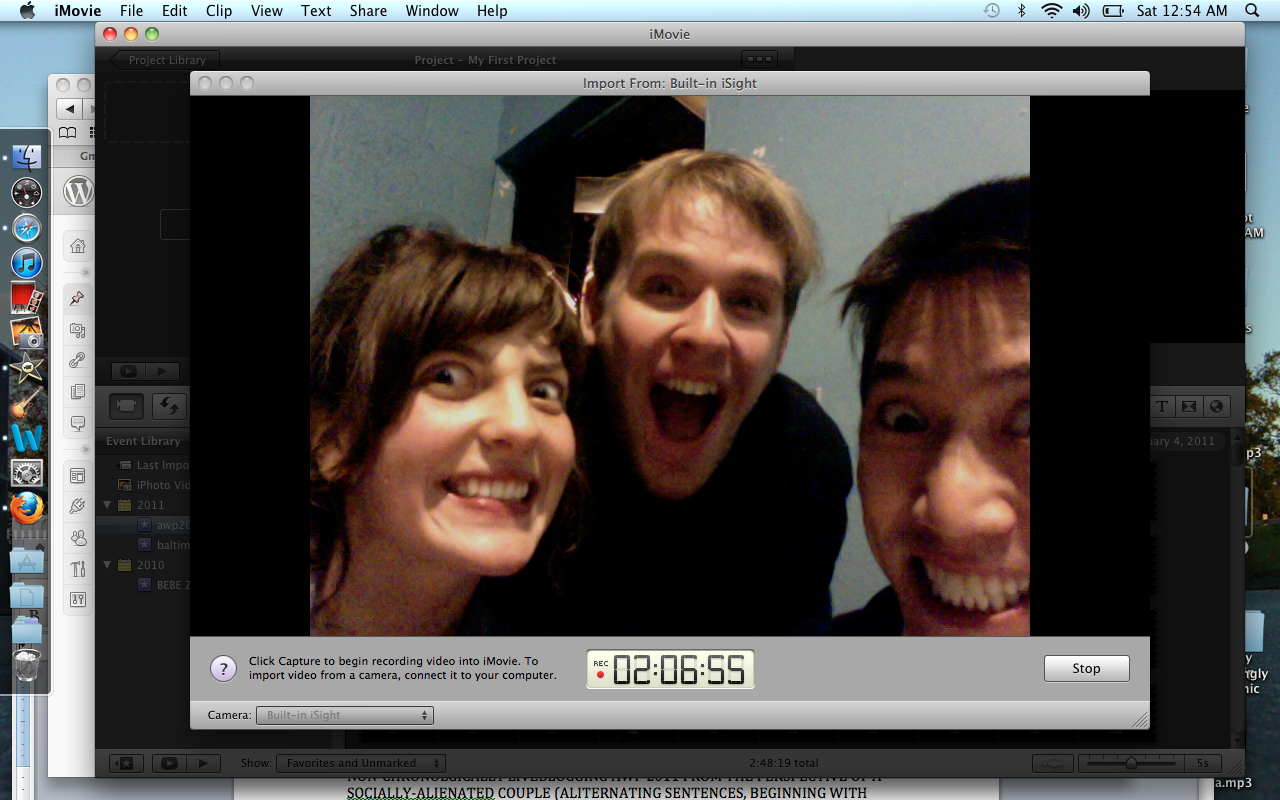
Task: Open iTunes from the Dock
Action: (27, 263)
